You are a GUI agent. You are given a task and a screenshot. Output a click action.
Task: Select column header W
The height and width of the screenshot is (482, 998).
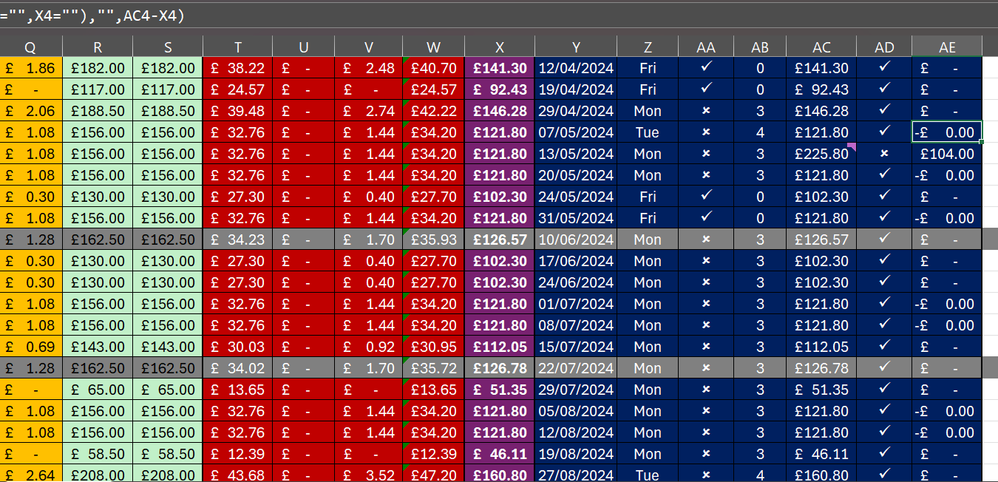[433, 47]
